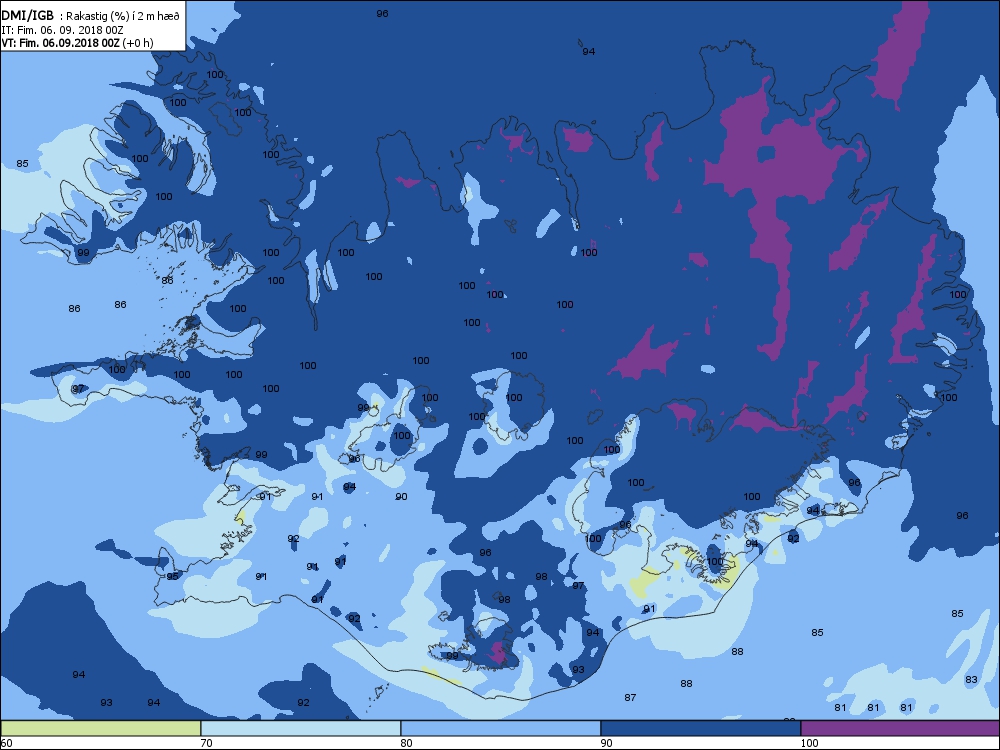This screenshot has width=1000, height=750.
Task: Click the 90 humidity value on map
Action: [401, 497]
